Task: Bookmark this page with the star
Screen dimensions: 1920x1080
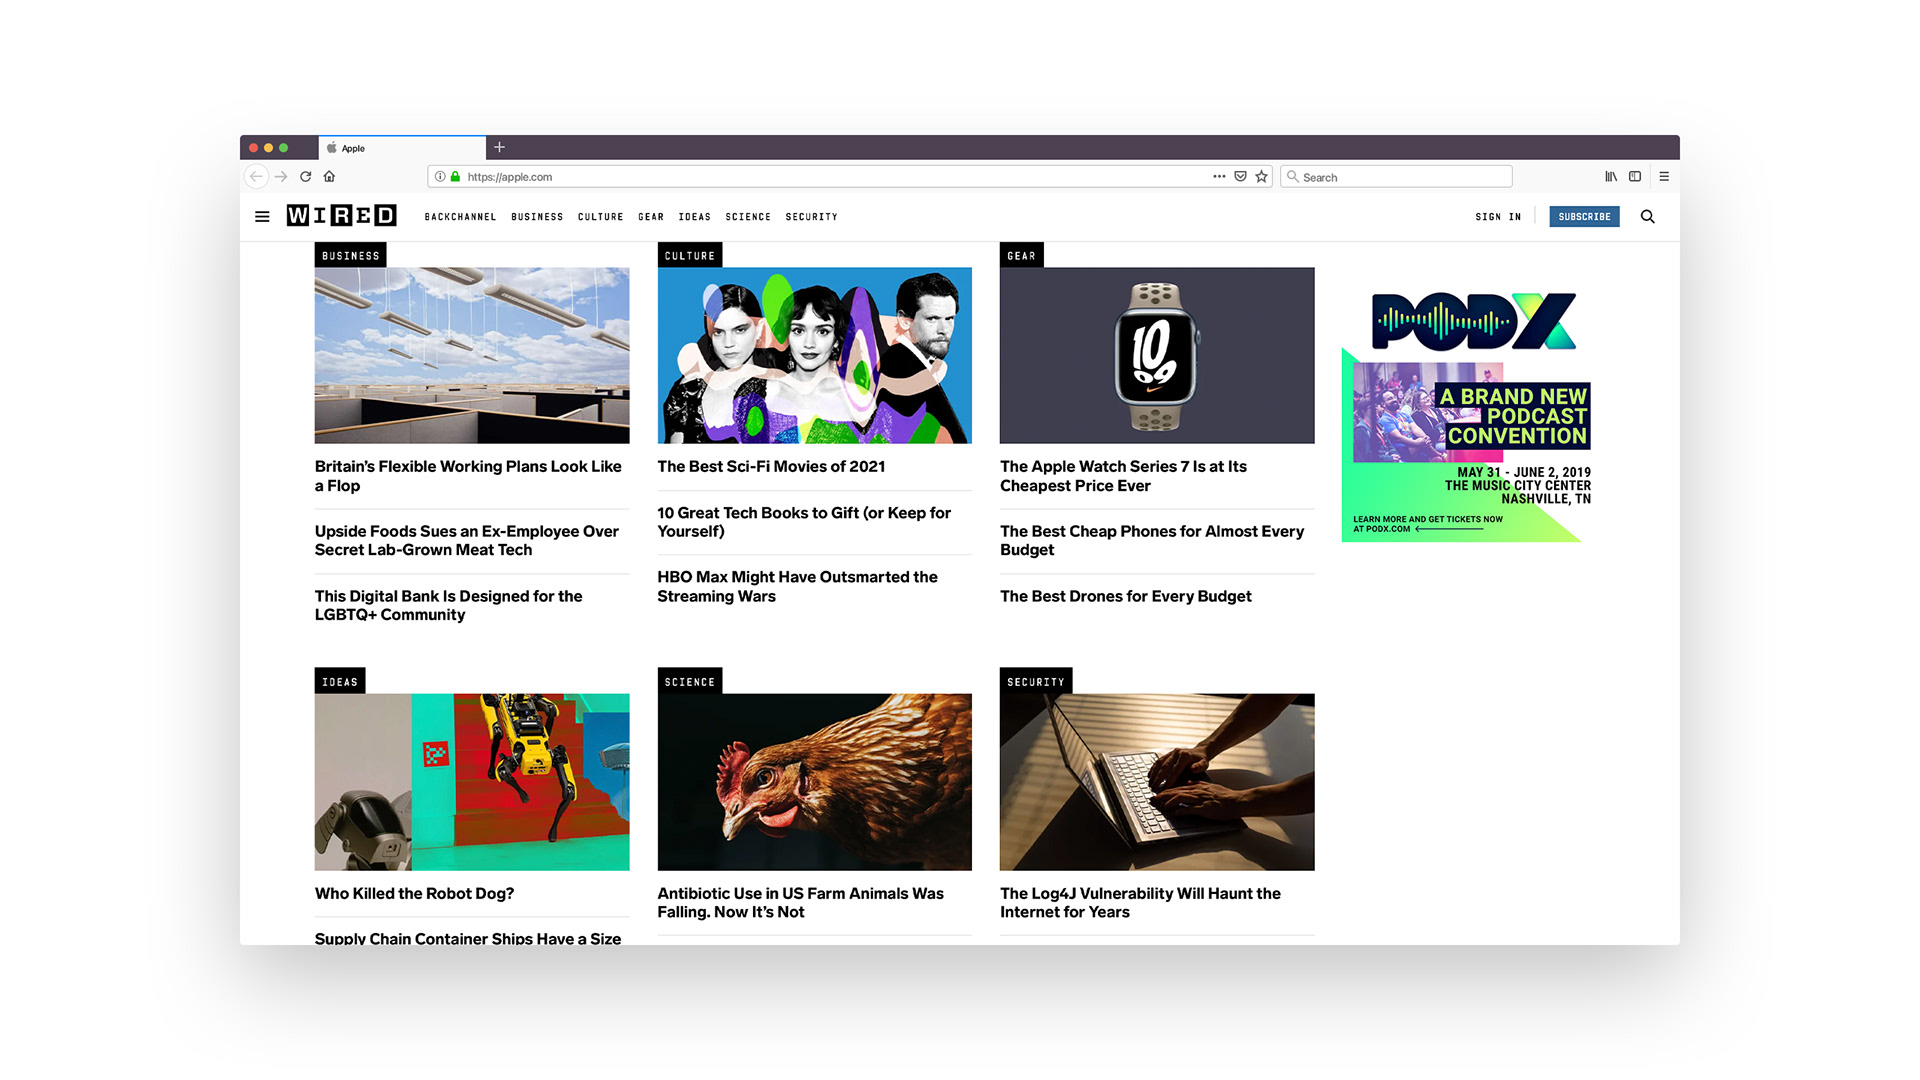Action: coord(1262,177)
